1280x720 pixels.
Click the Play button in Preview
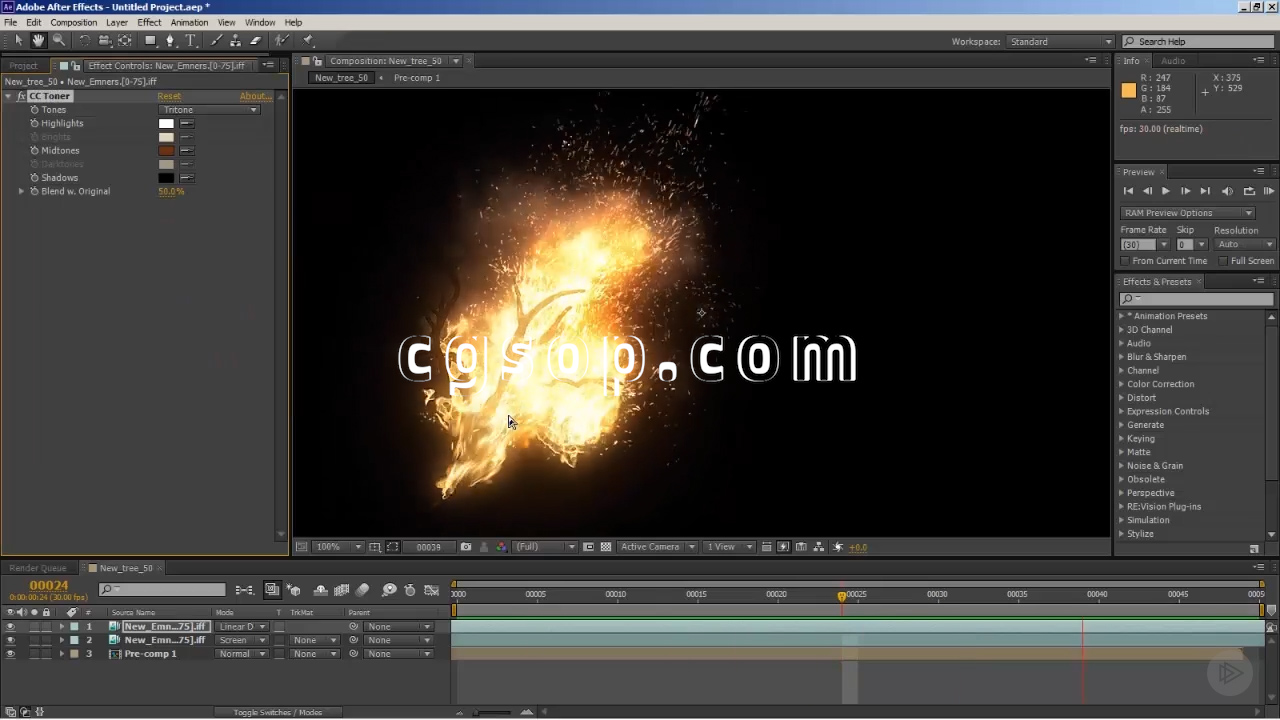[1165, 191]
